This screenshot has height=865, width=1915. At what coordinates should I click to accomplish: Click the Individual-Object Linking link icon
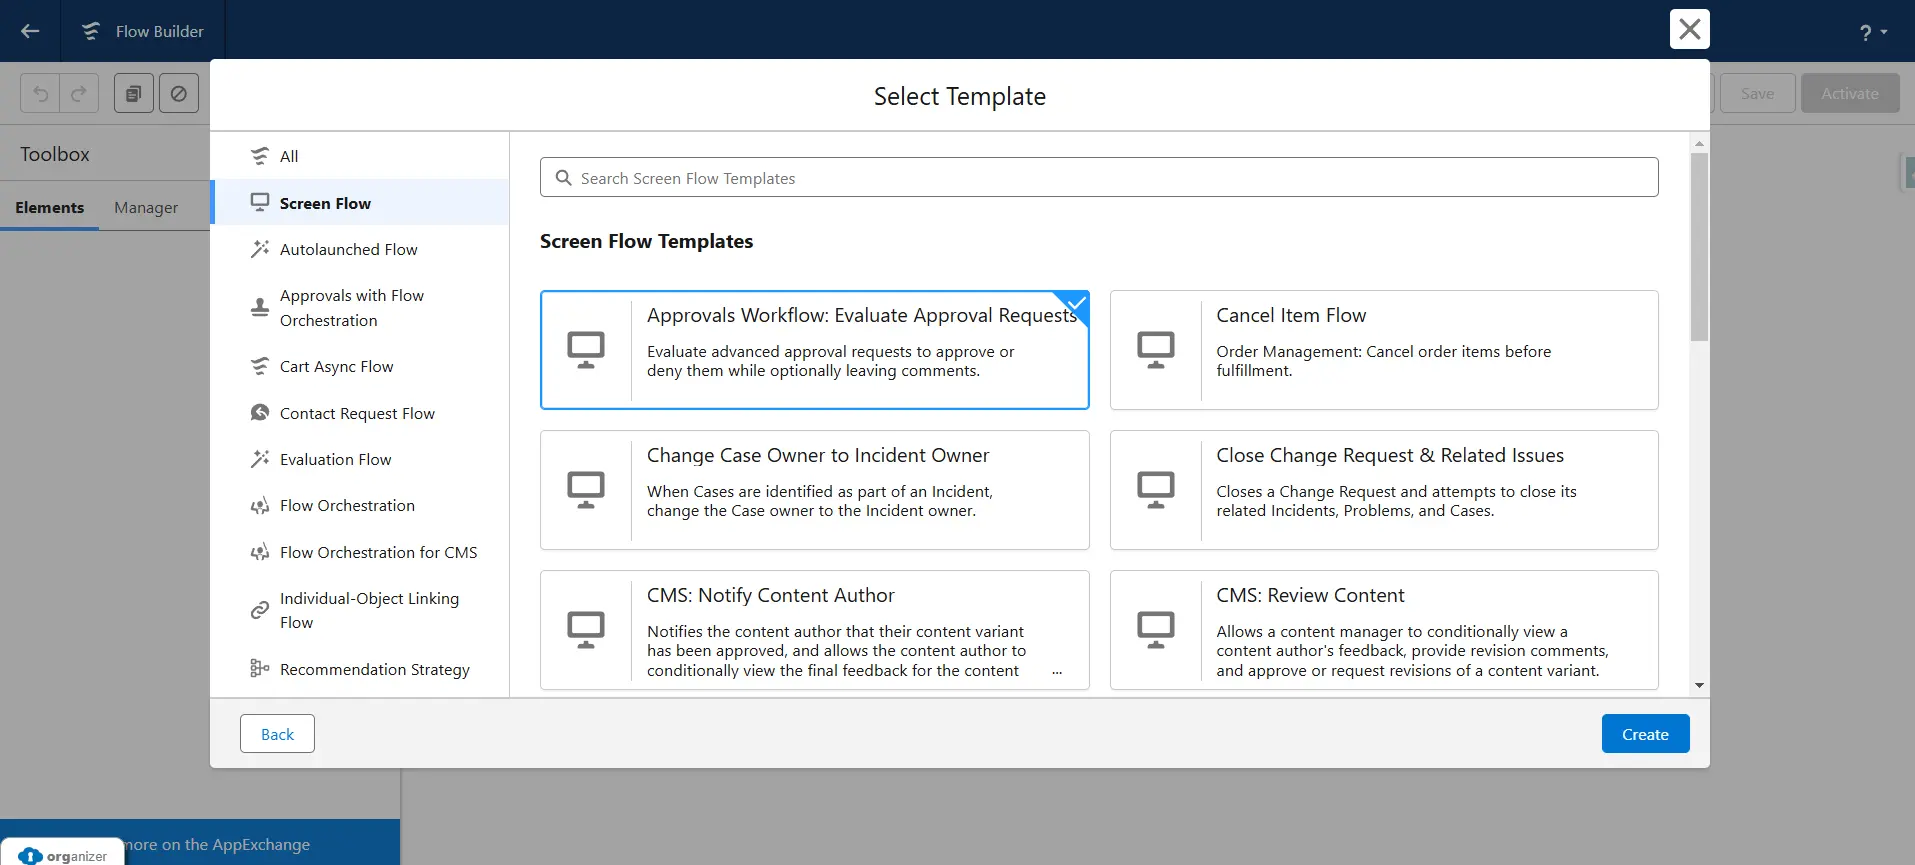point(260,610)
